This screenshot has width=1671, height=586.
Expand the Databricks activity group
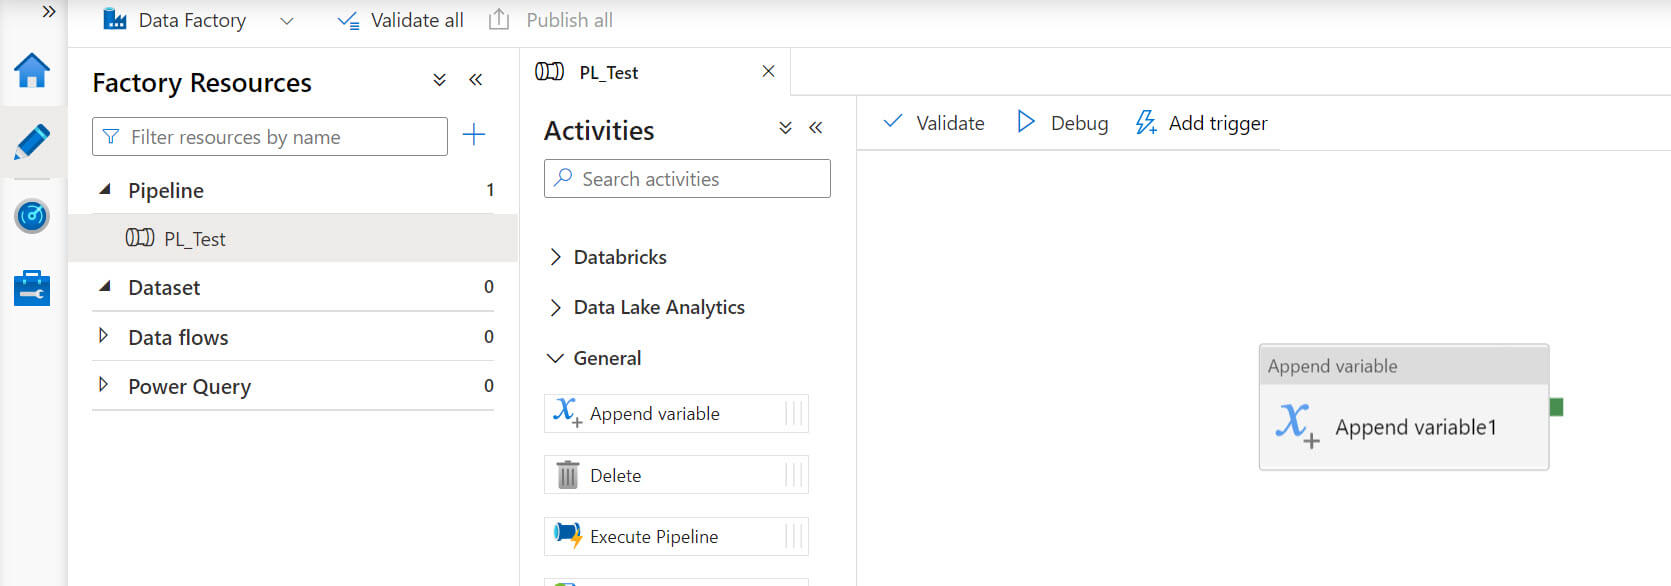pos(556,257)
